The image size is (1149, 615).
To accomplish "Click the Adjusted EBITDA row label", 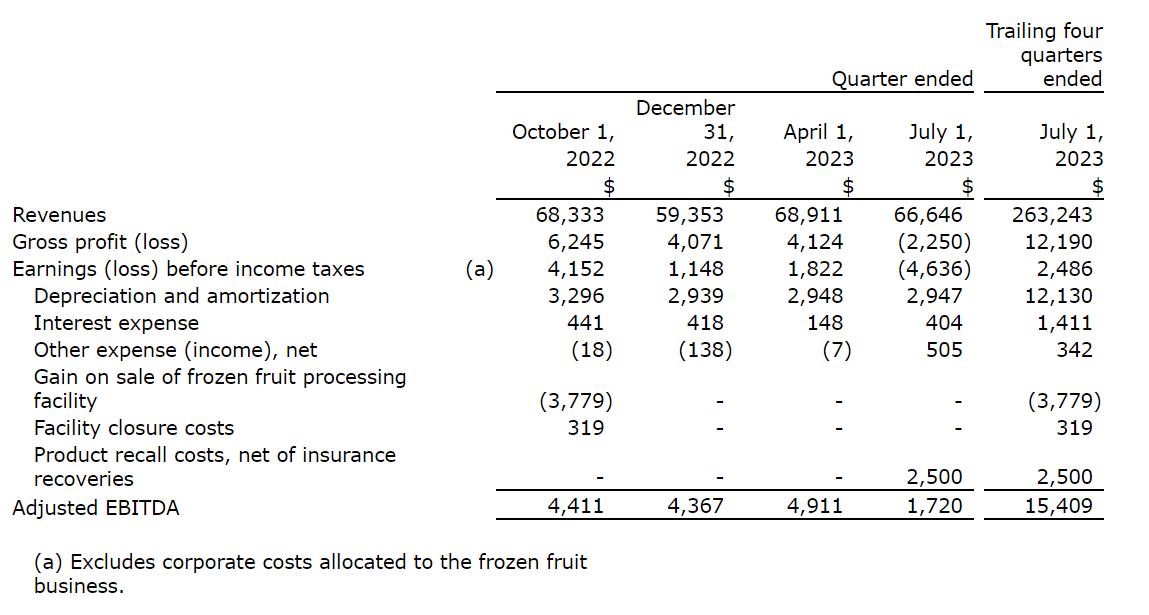I will click(x=95, y=508).
